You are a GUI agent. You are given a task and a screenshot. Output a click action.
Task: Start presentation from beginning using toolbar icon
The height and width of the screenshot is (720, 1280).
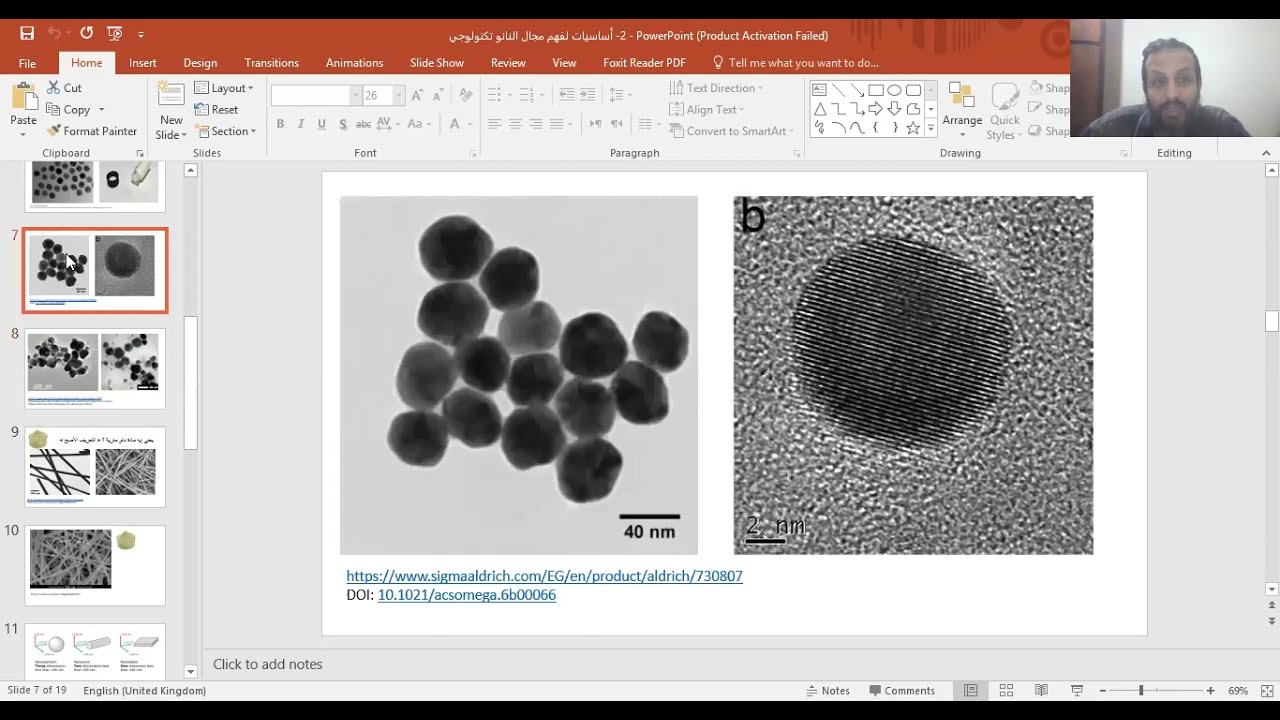click(114, 34)
